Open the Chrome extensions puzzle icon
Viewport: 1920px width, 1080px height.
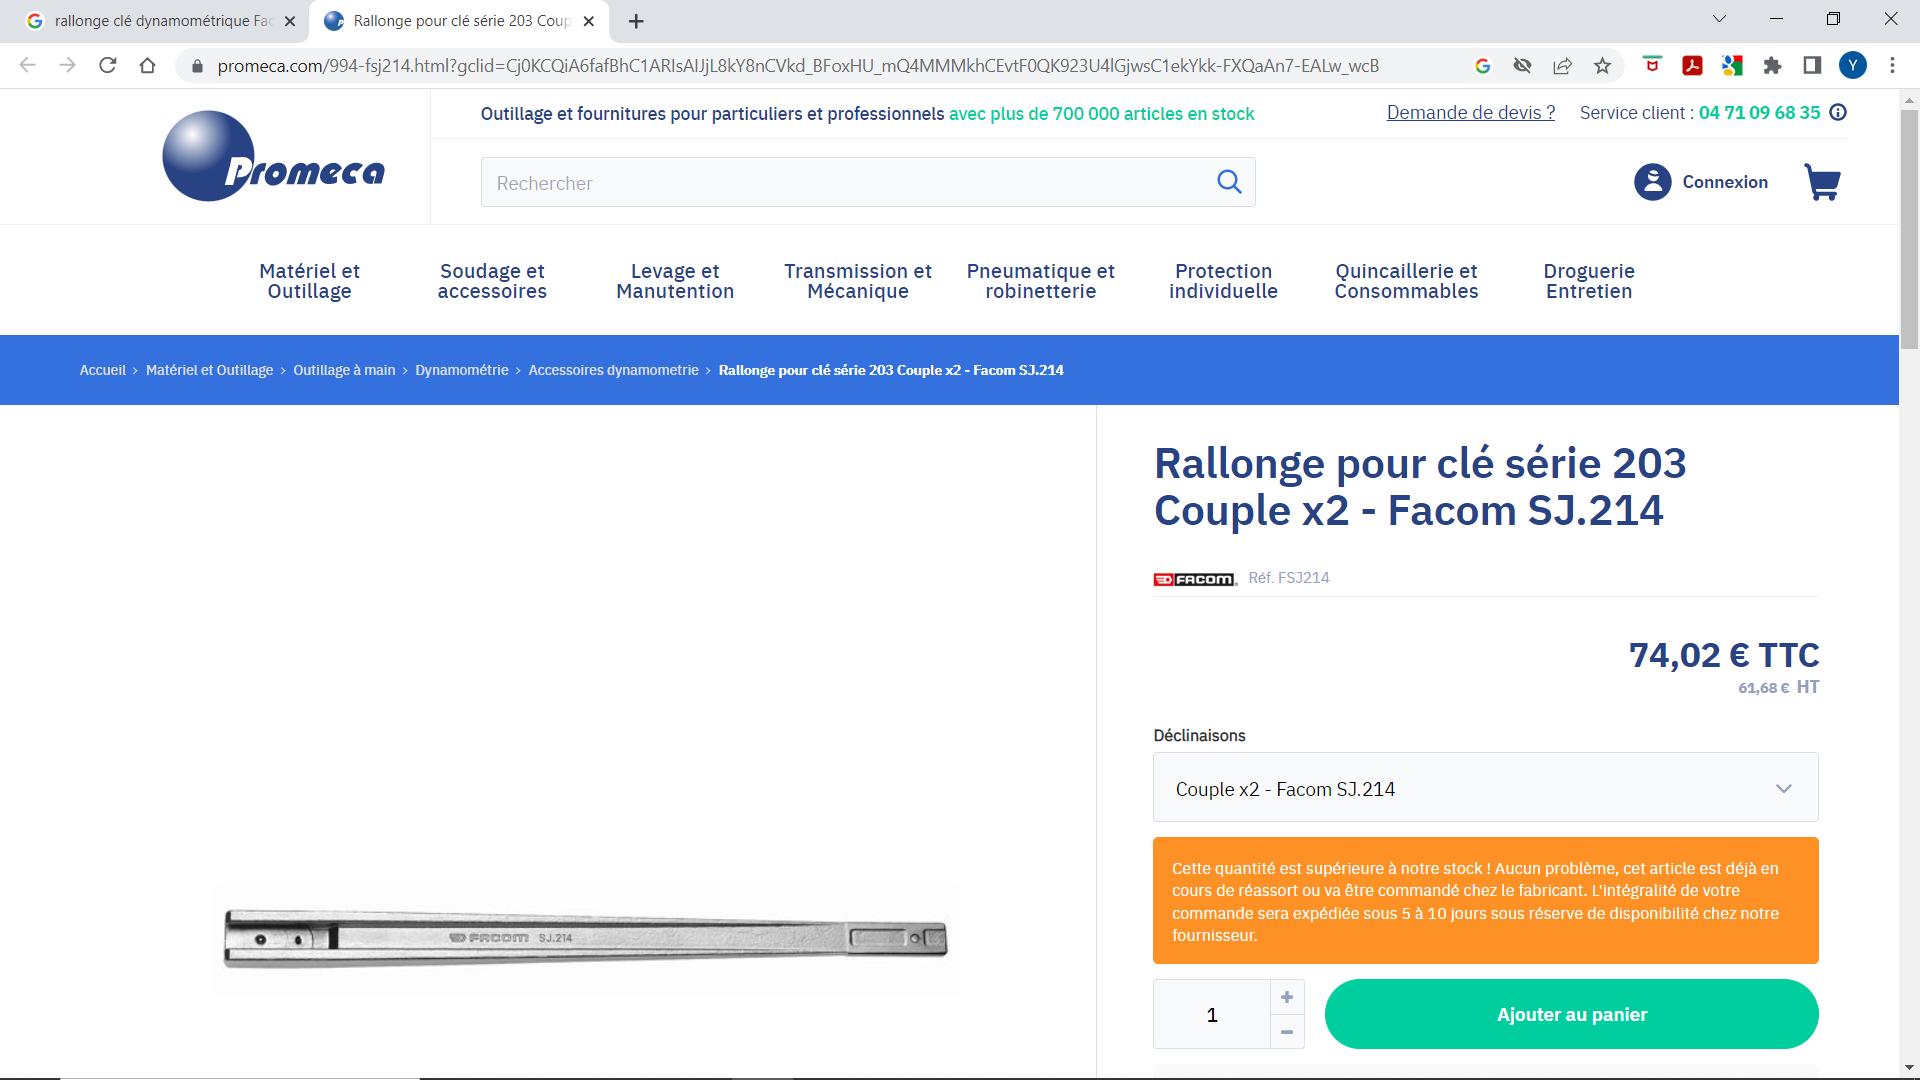[x=1772, y=66]
